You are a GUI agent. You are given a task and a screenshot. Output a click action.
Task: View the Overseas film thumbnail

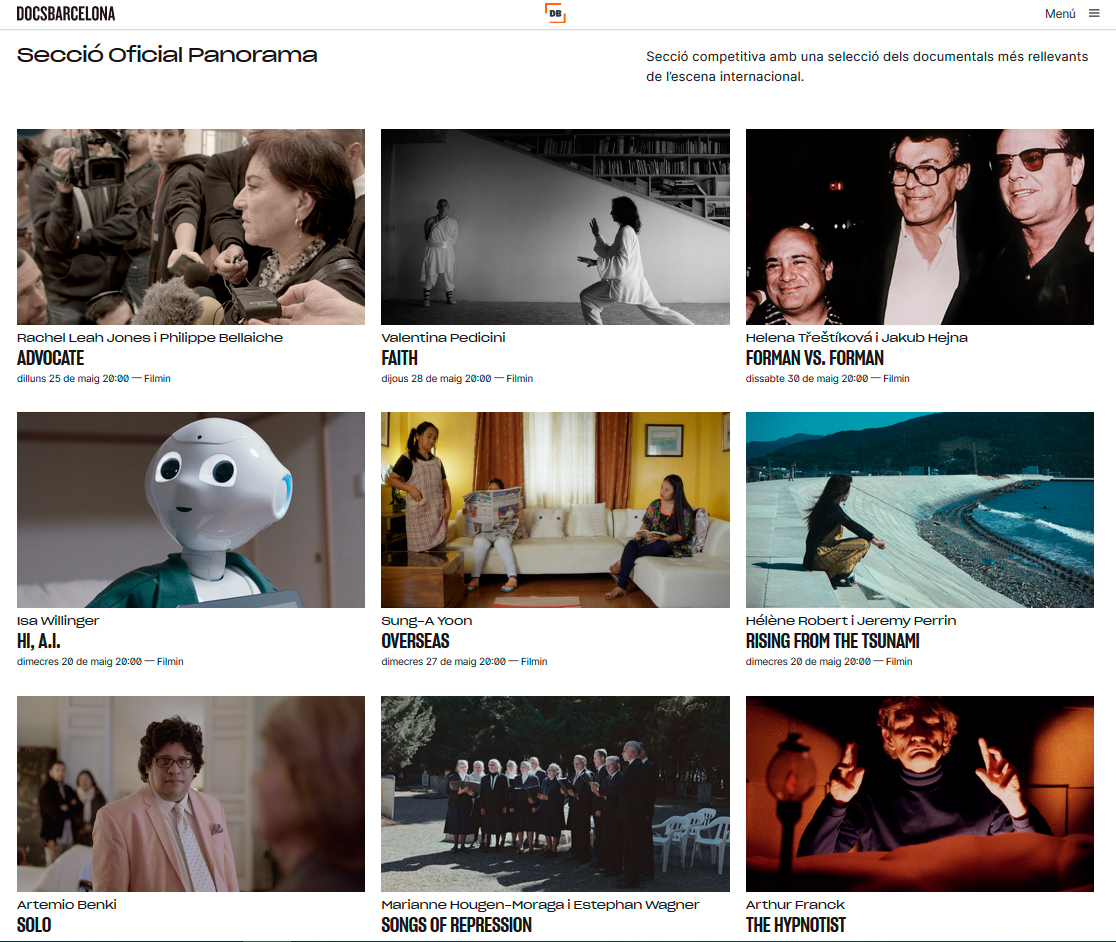(555, 510)
